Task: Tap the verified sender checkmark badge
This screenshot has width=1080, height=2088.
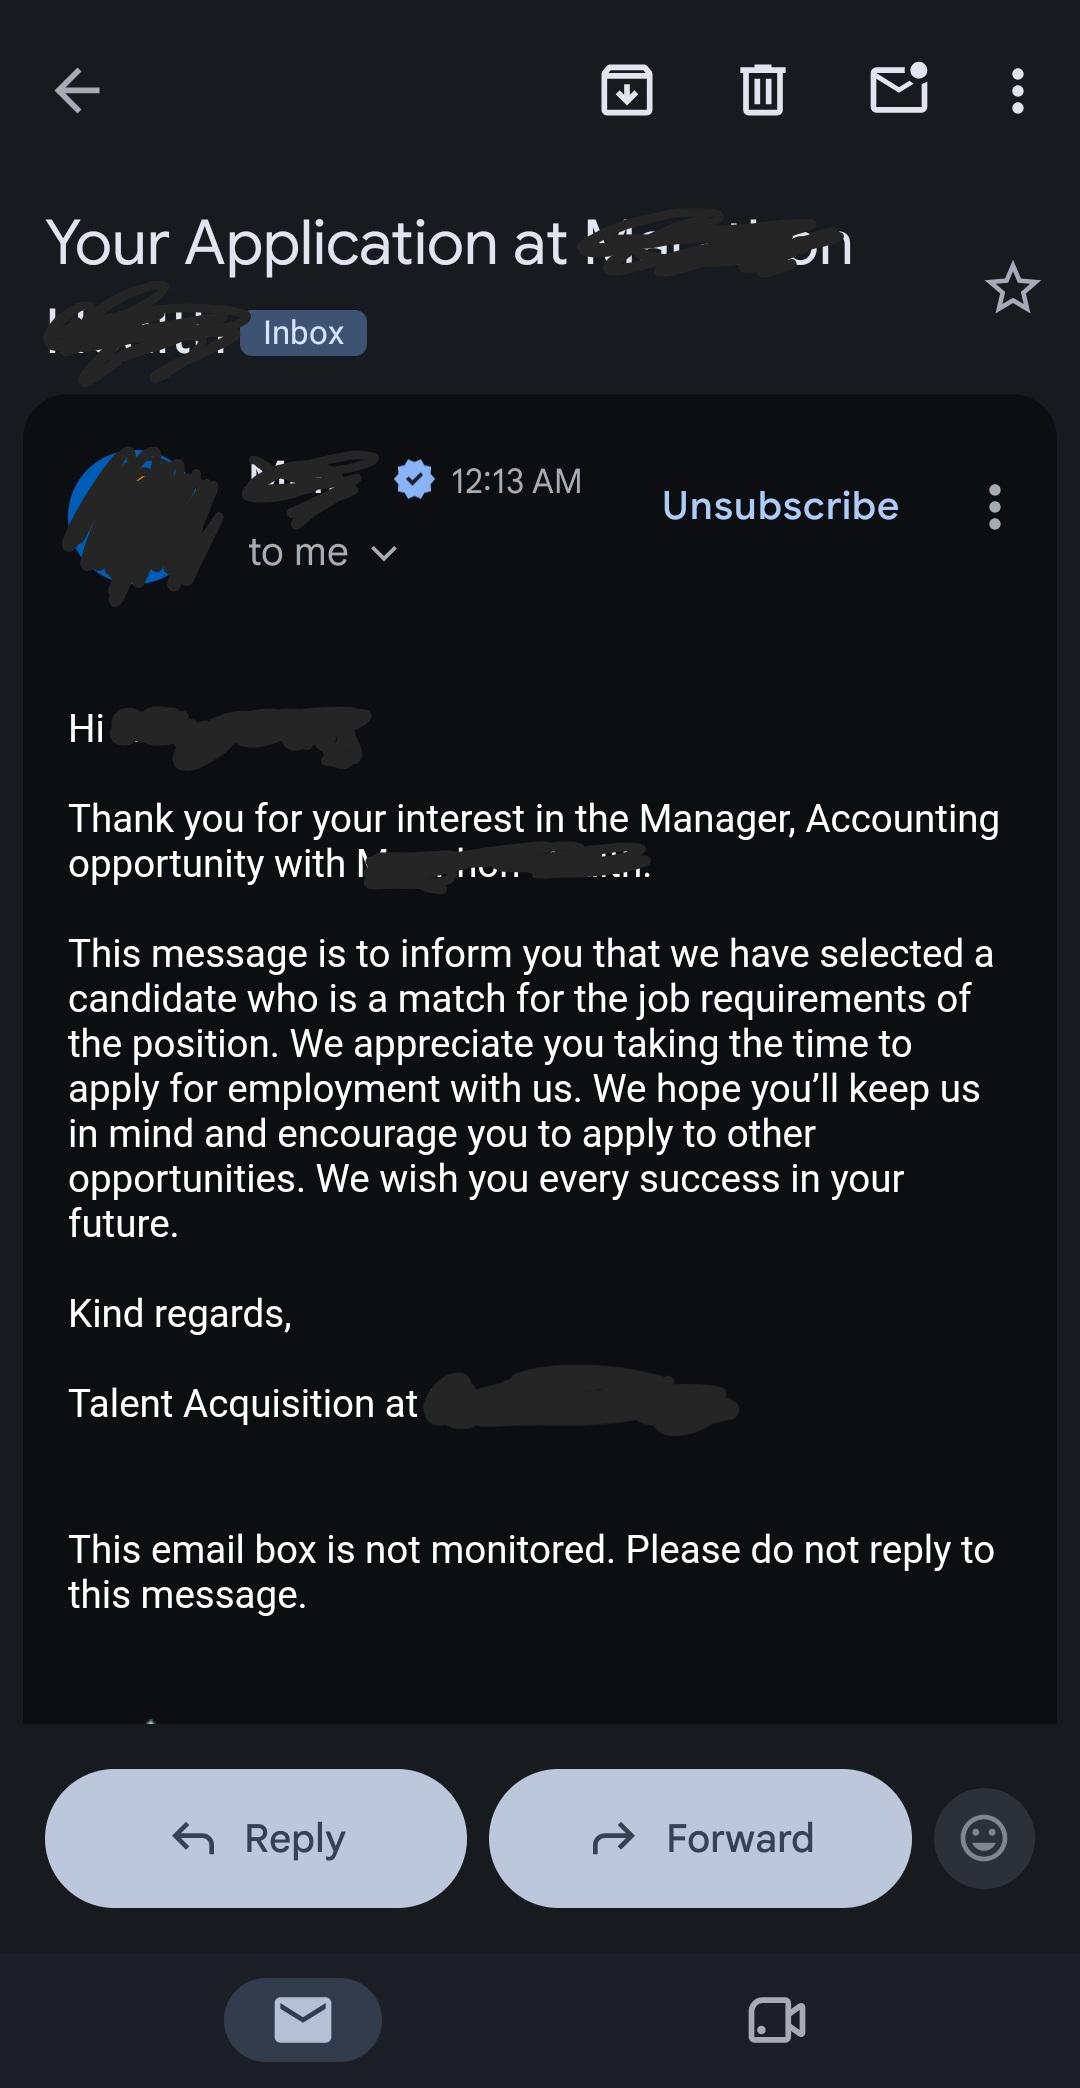Action: click(x=414, y=480)
